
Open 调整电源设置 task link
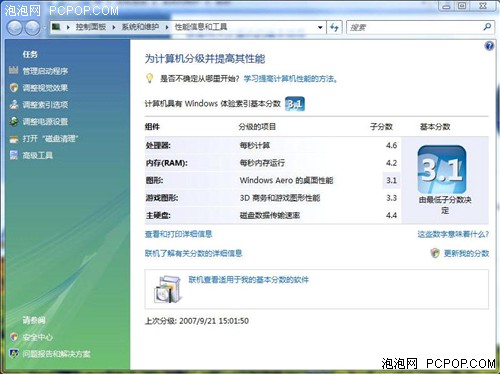(x=45, y=122)
